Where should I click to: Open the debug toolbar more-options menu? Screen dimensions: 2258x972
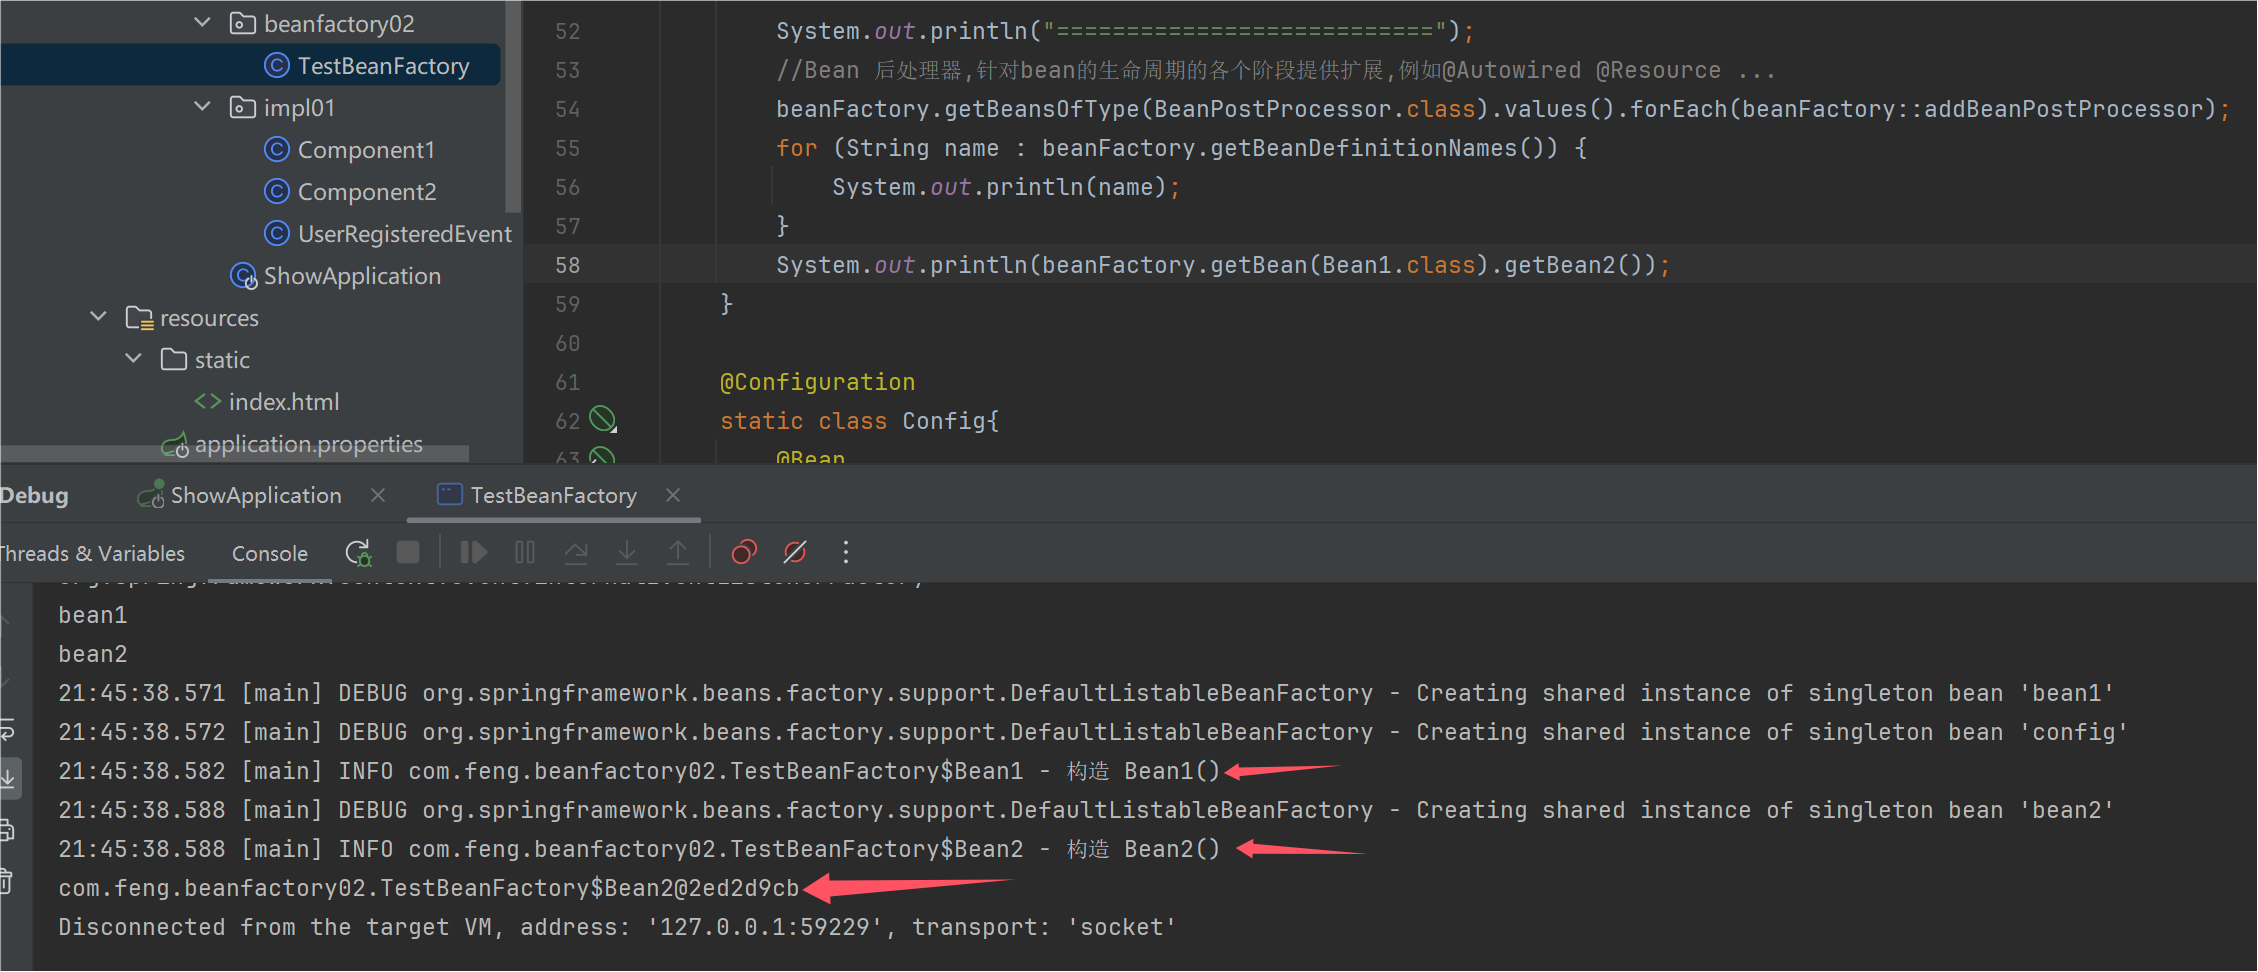(x=846, y=552)
